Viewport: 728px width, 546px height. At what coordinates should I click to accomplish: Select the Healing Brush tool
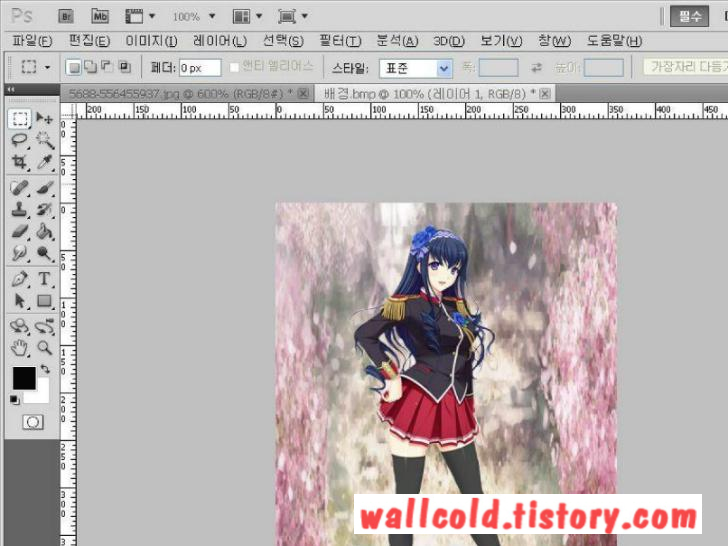click(20, 188)
